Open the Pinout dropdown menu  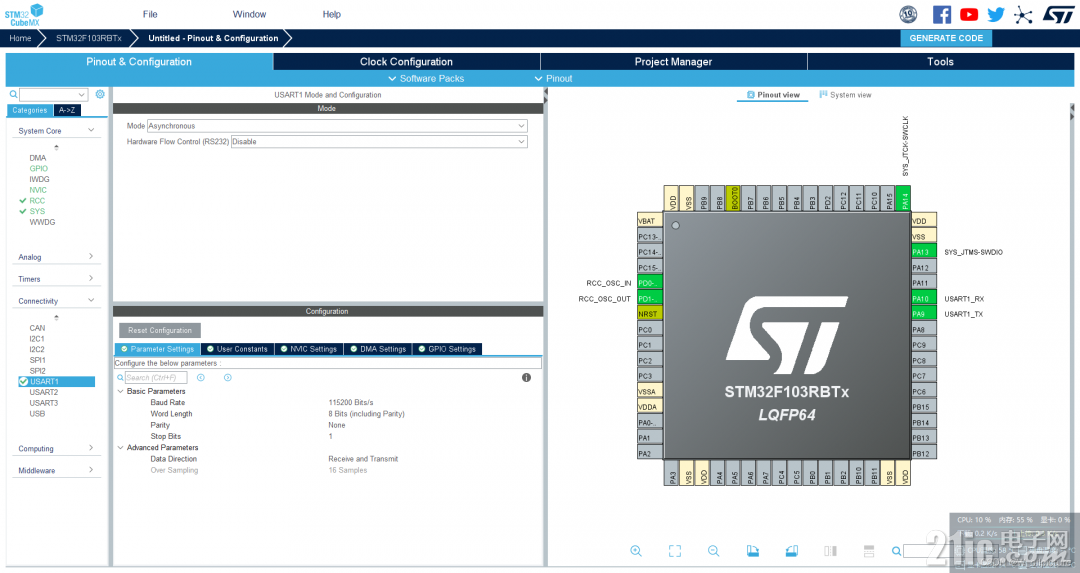553,79
